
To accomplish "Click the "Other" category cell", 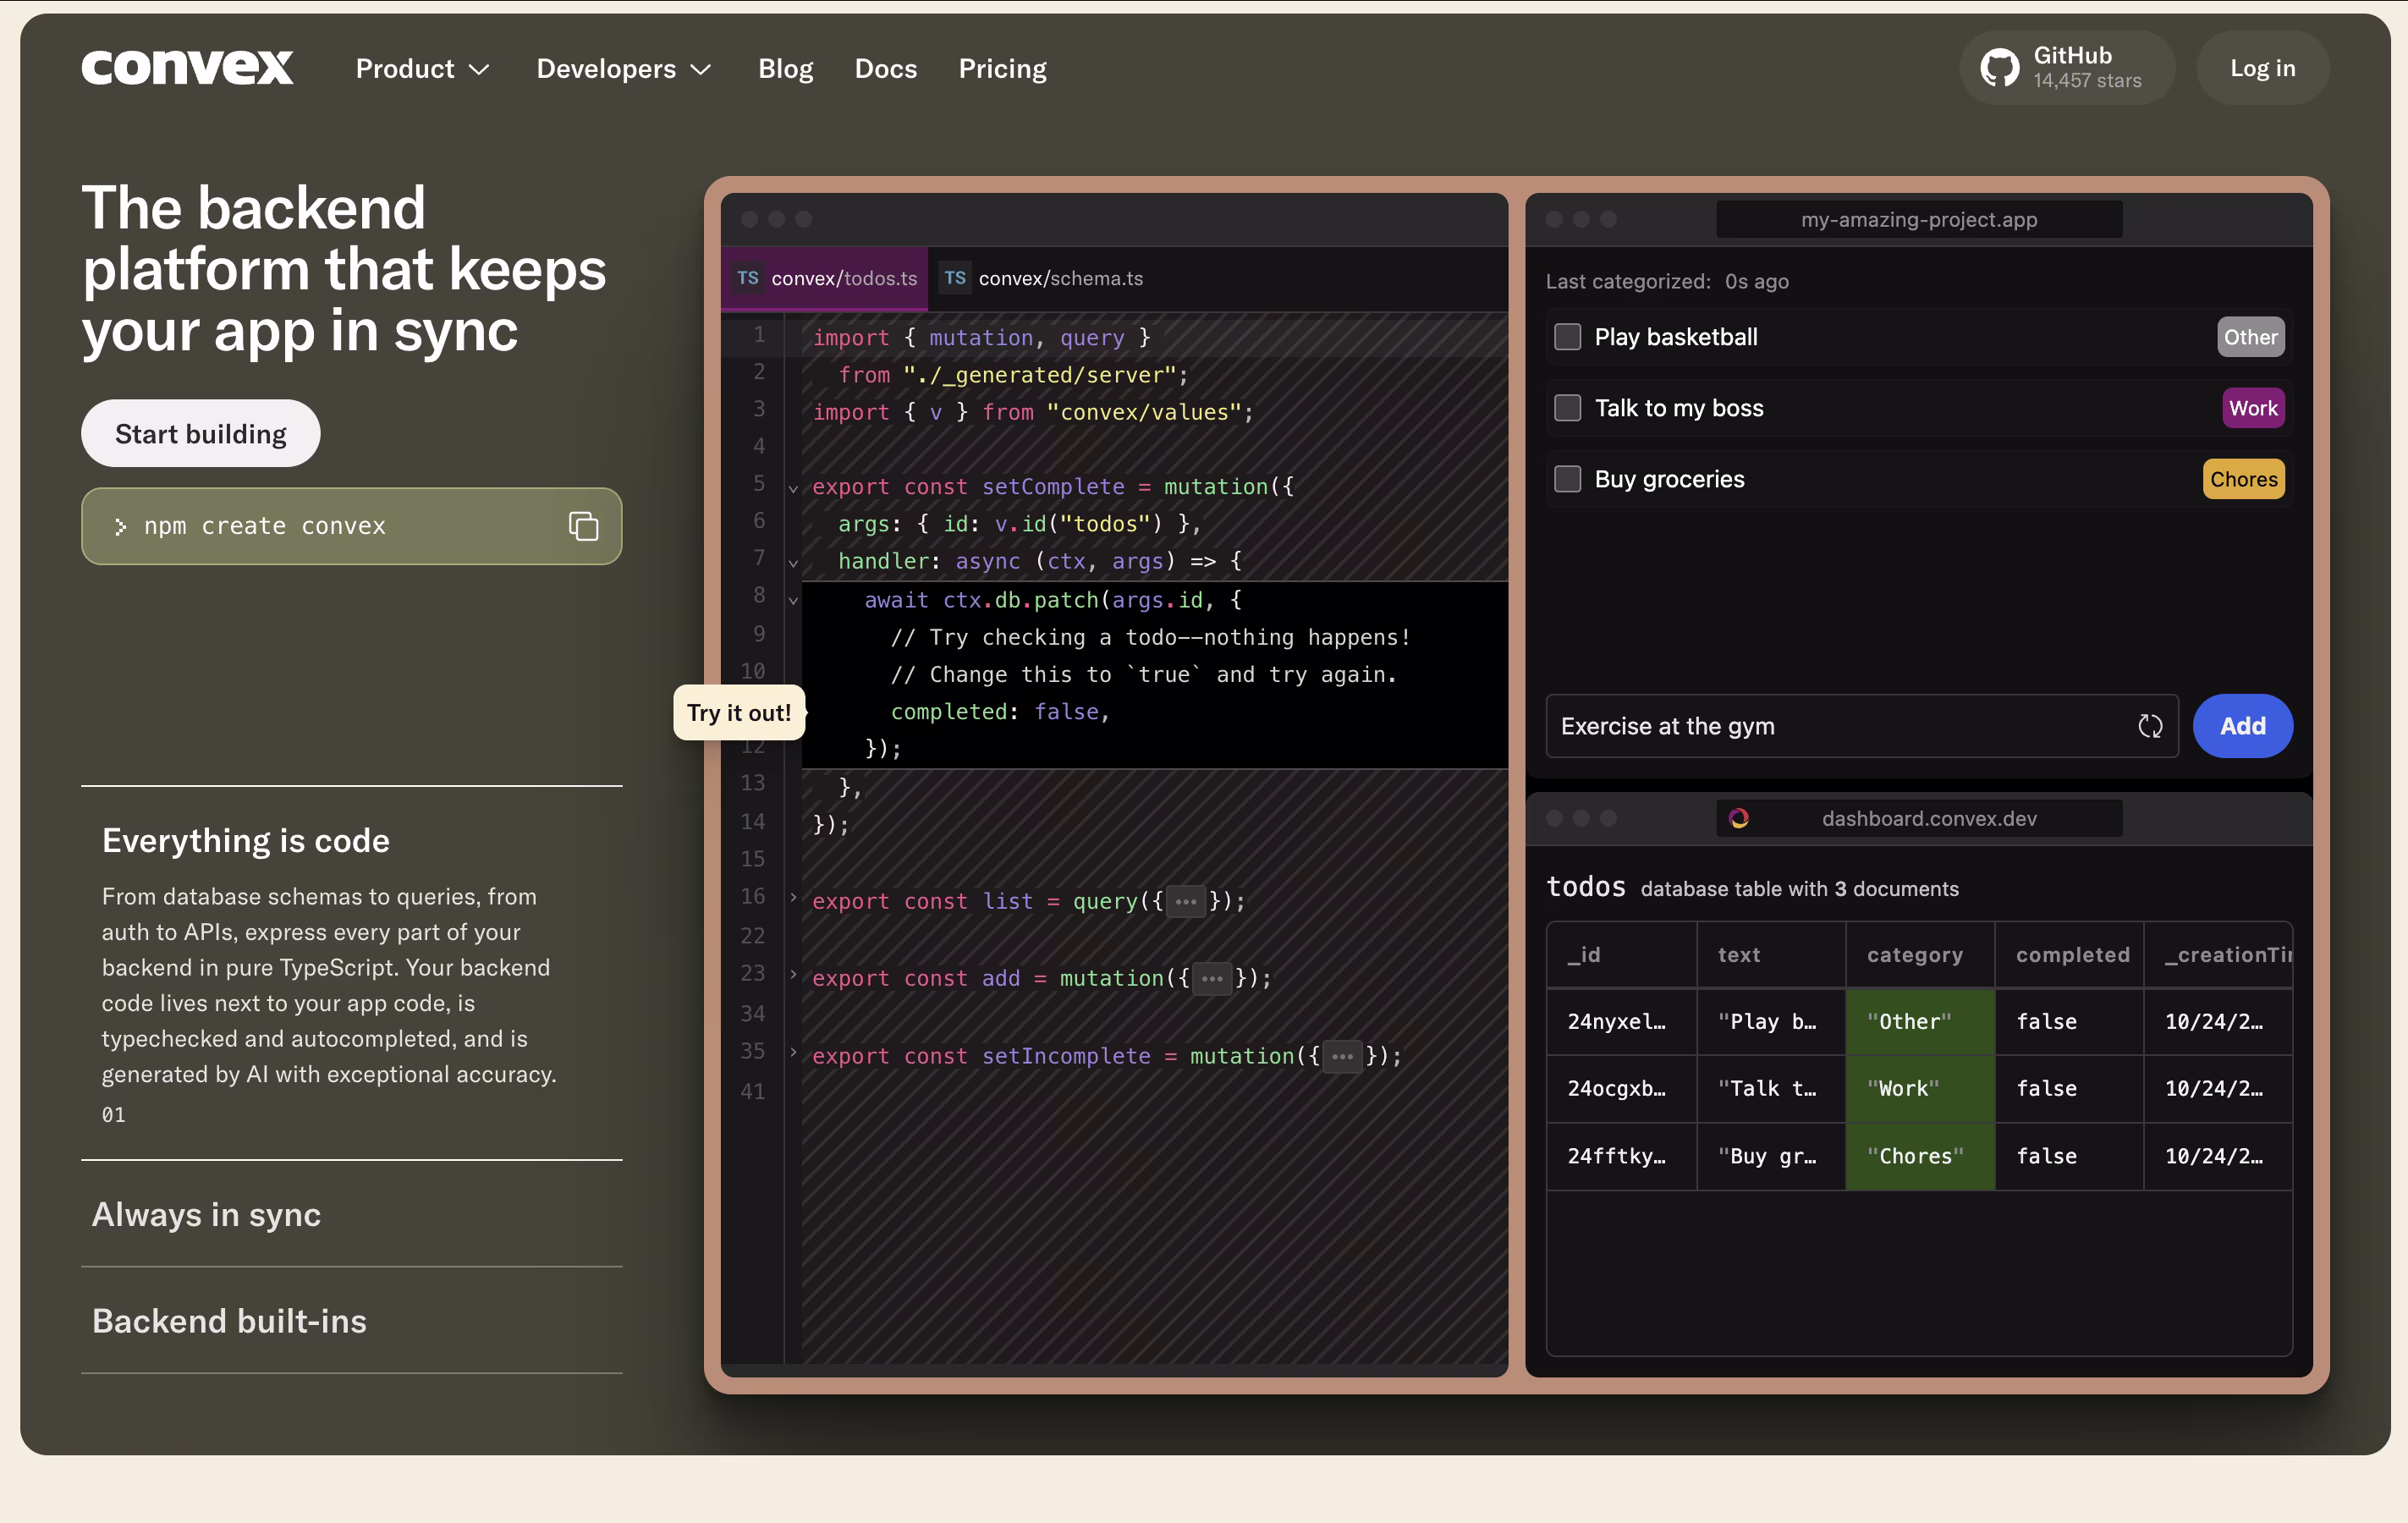I will pos(1920,1021).
